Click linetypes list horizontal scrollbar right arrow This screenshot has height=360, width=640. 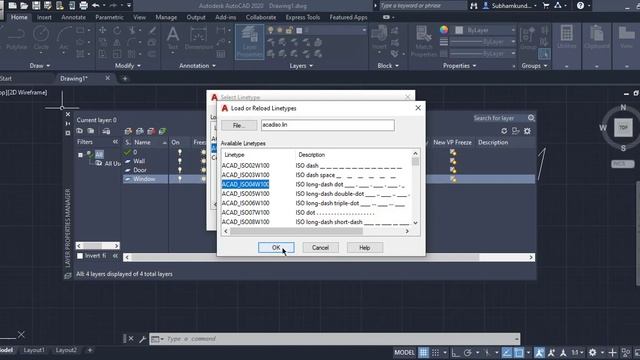pos(407,231)
